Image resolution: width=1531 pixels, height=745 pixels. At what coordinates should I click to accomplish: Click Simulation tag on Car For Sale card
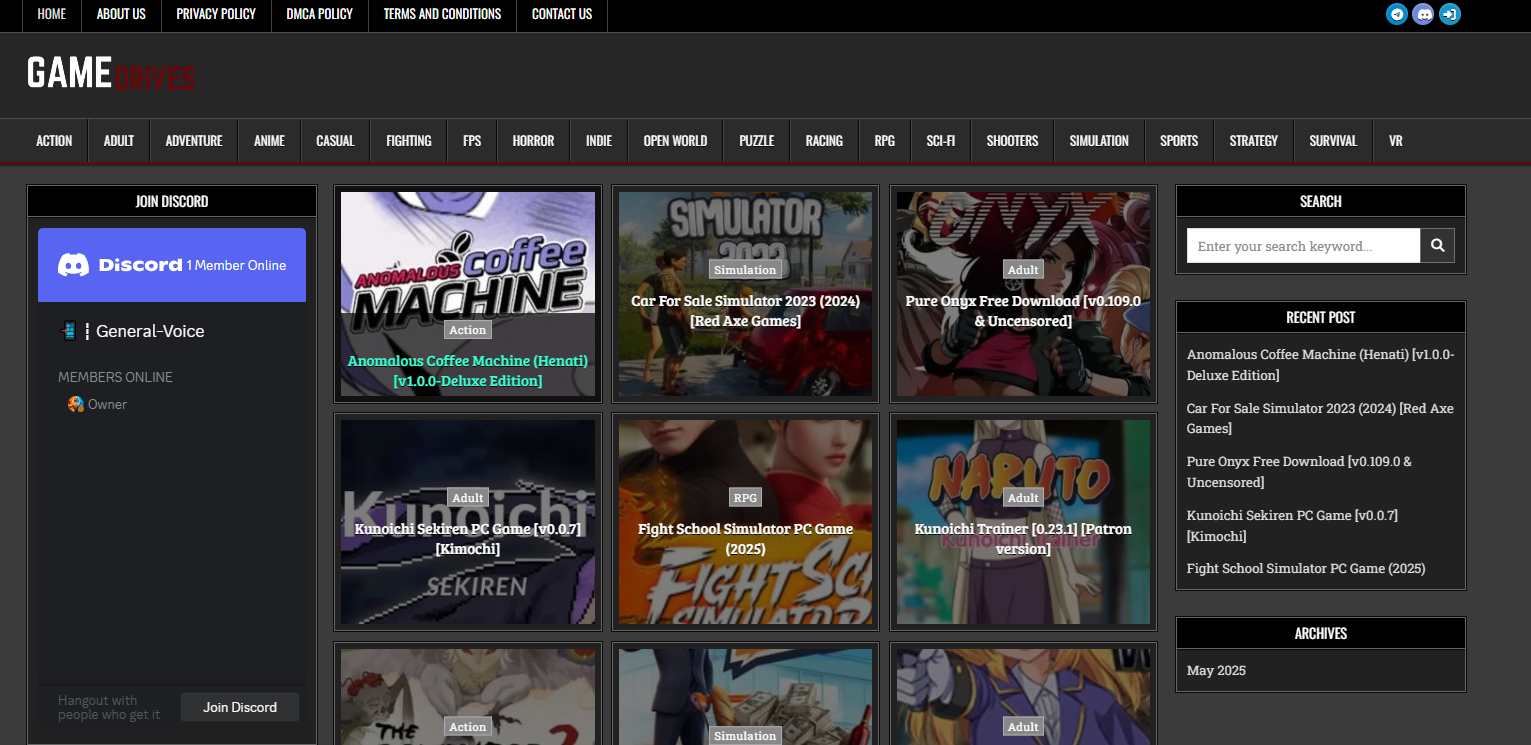click(745, 270)
